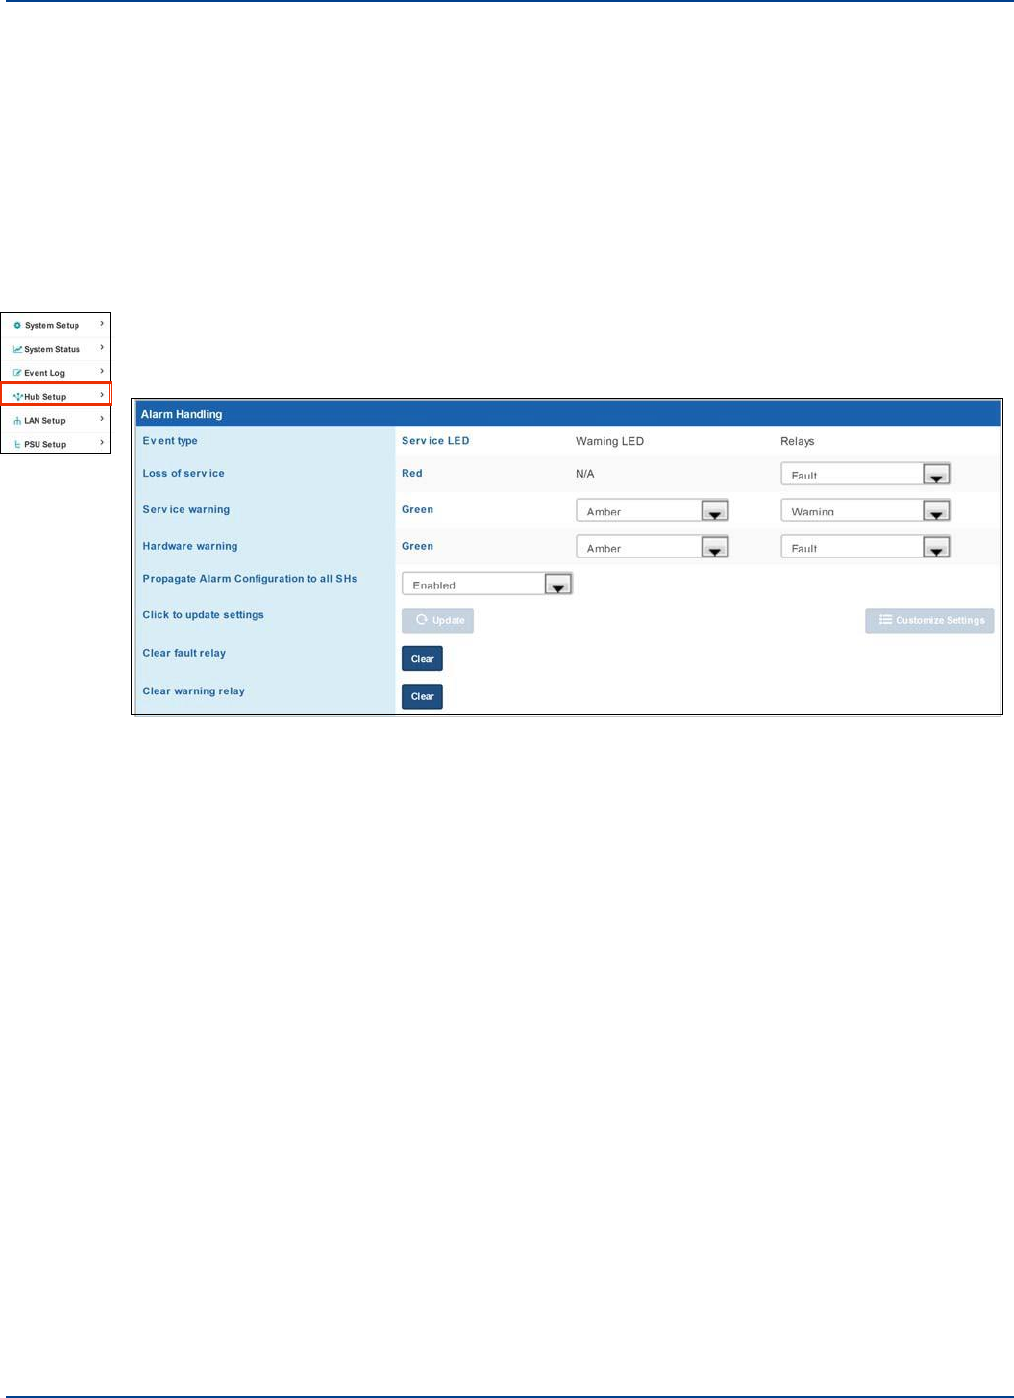Open the LAN Setup menu item
This screenshot has width=1014, height=1398.
pyautogui.click(x=55, y=420)
